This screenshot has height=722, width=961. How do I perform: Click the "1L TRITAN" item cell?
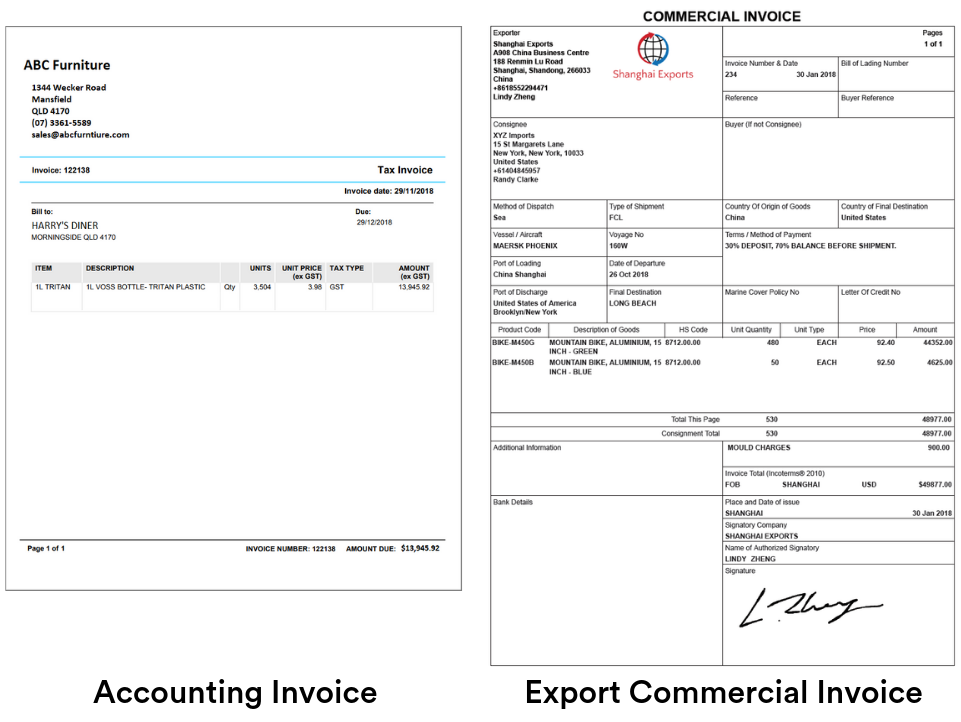tap(53, 287)
